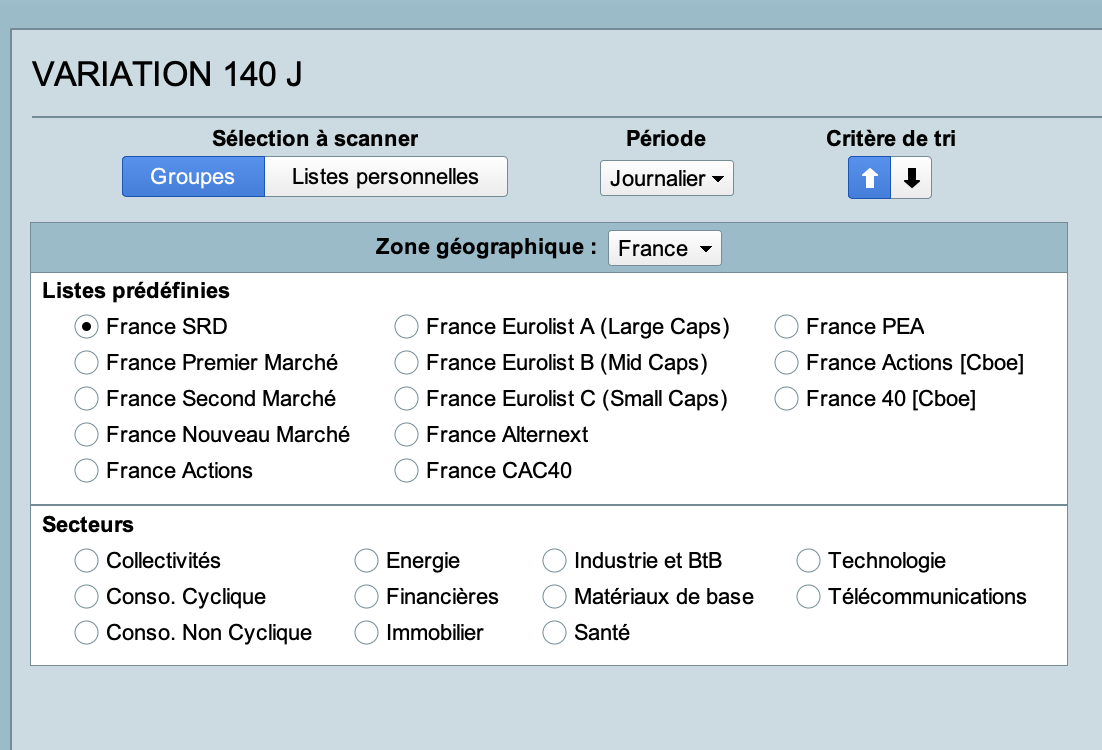Pick the France PEA list
The width and height of the screenshot is (1102, 750).
pos(787,327)
